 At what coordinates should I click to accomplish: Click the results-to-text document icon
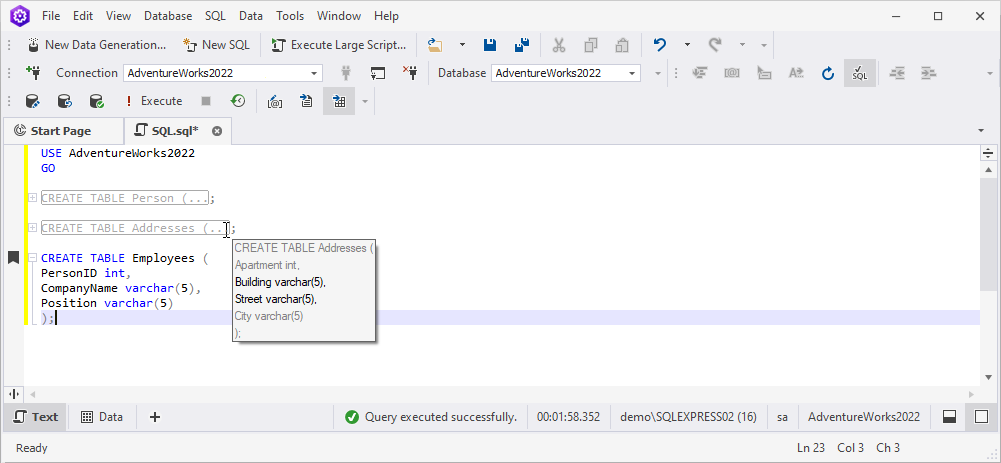(306, 101)
